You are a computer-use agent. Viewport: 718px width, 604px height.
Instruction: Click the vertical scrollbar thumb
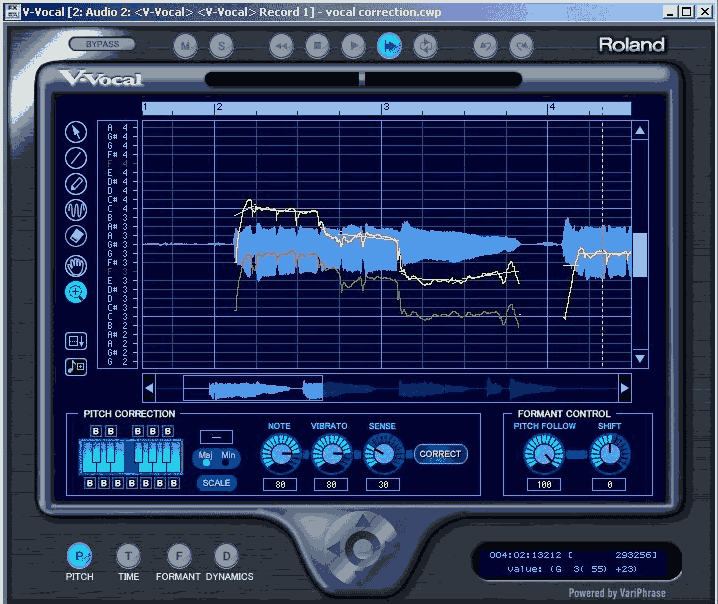pyautogui.click(x=640, y=255)
